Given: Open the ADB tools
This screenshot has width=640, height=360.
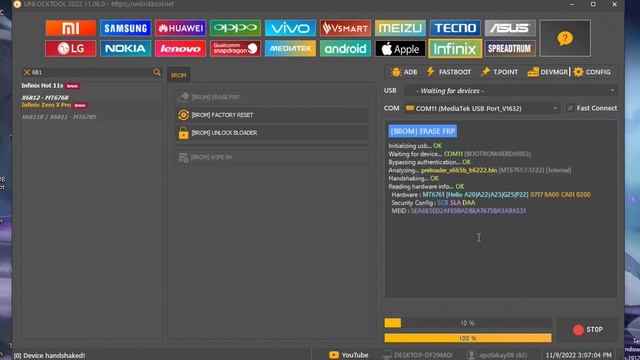Looking at the screenshot, I should click(404, 72).
